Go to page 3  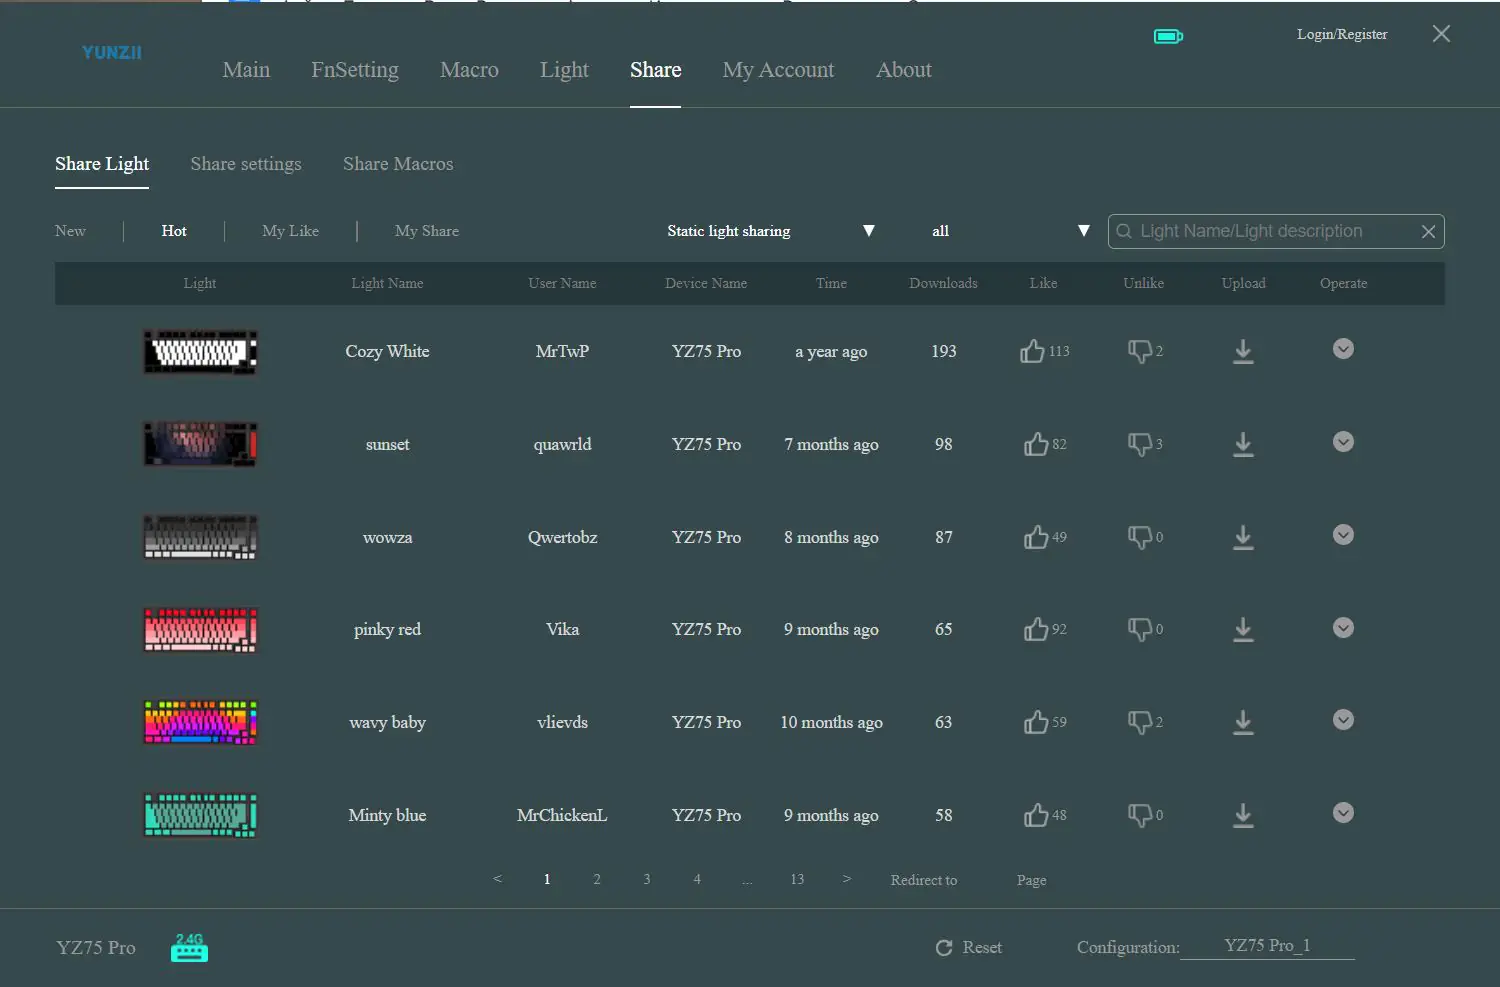pyautogui.click(x=647, y=879)
